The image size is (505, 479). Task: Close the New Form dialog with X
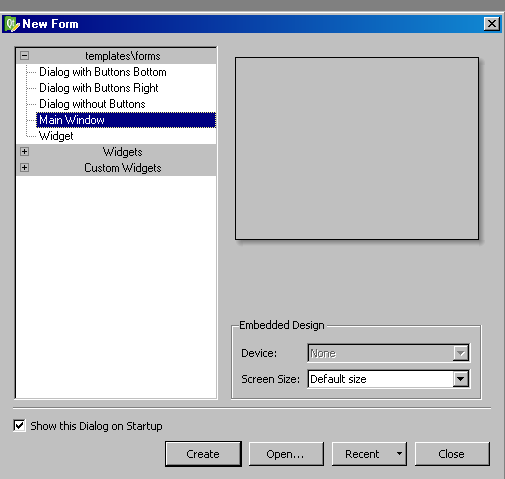coord(492,24)
